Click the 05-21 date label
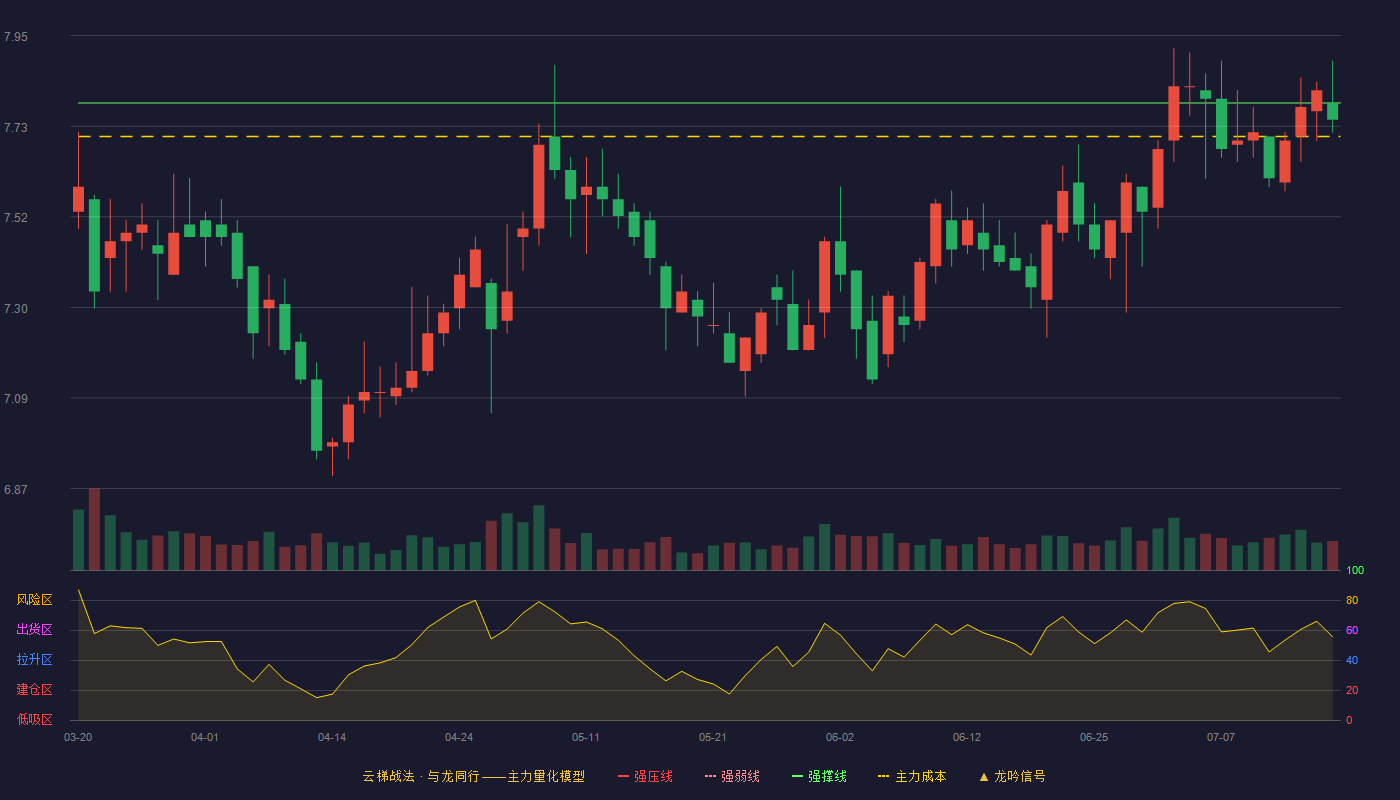 713,737
